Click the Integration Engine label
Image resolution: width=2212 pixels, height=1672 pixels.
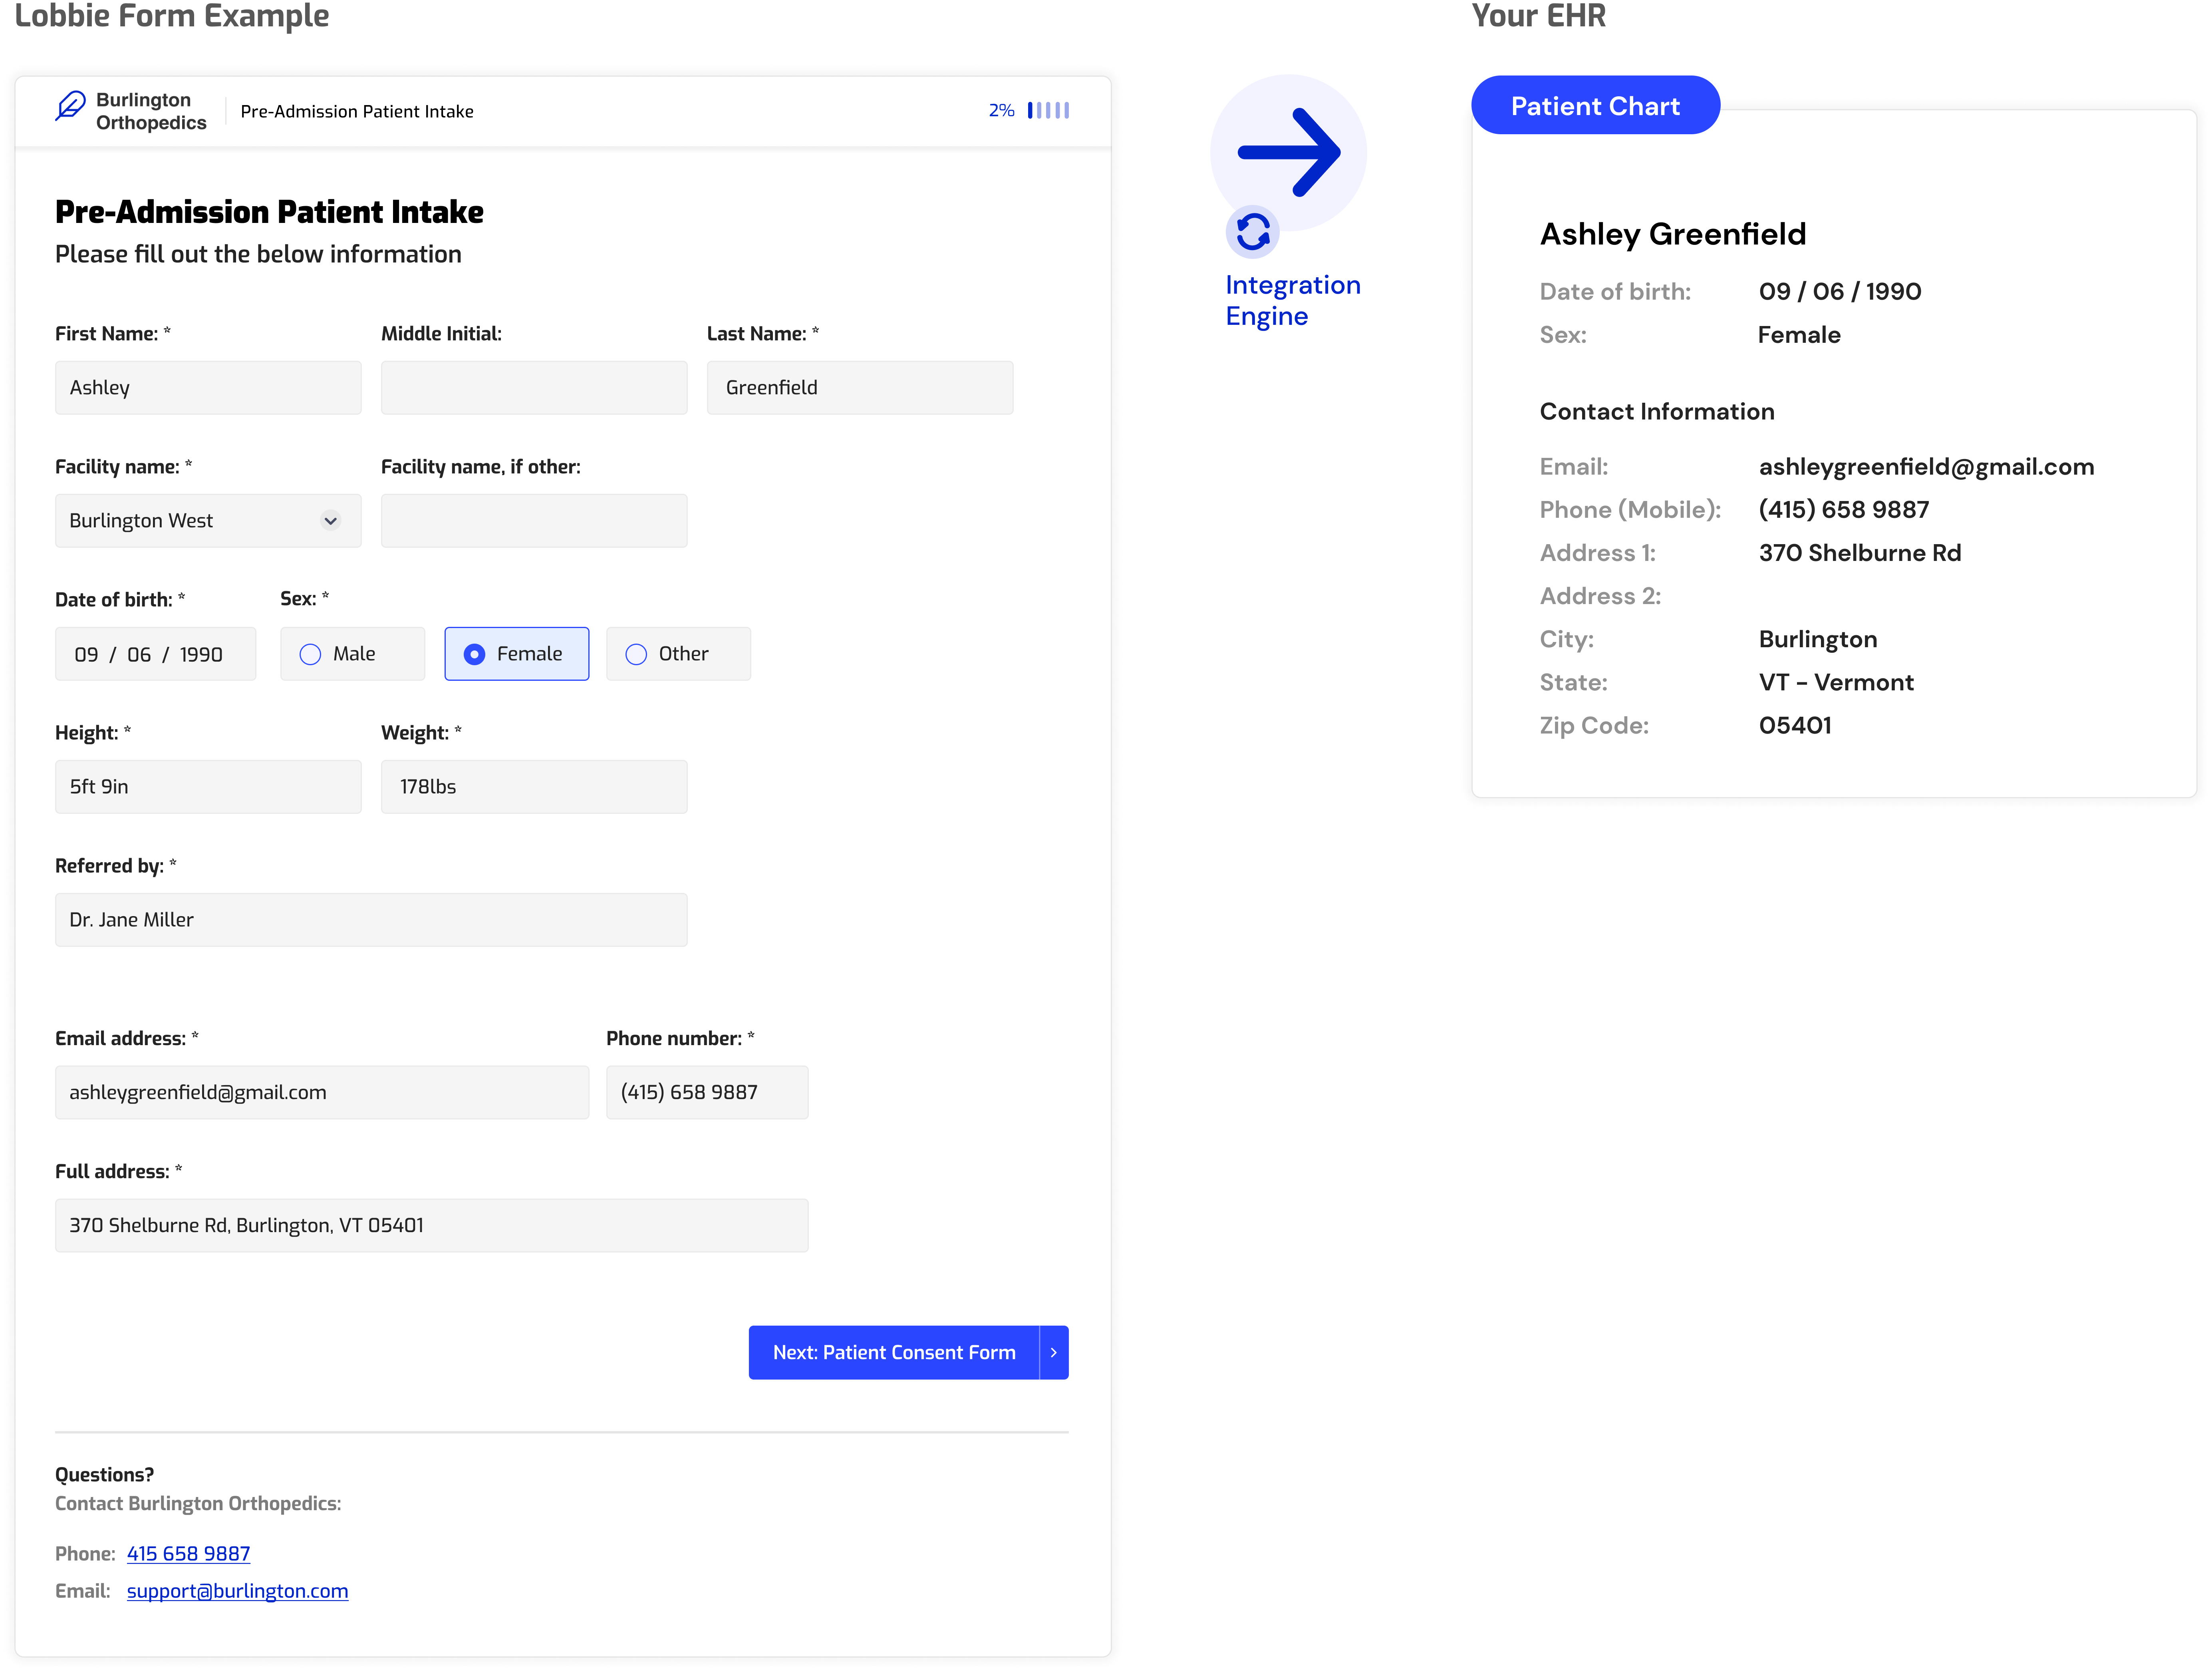(x=1292, y=300)
